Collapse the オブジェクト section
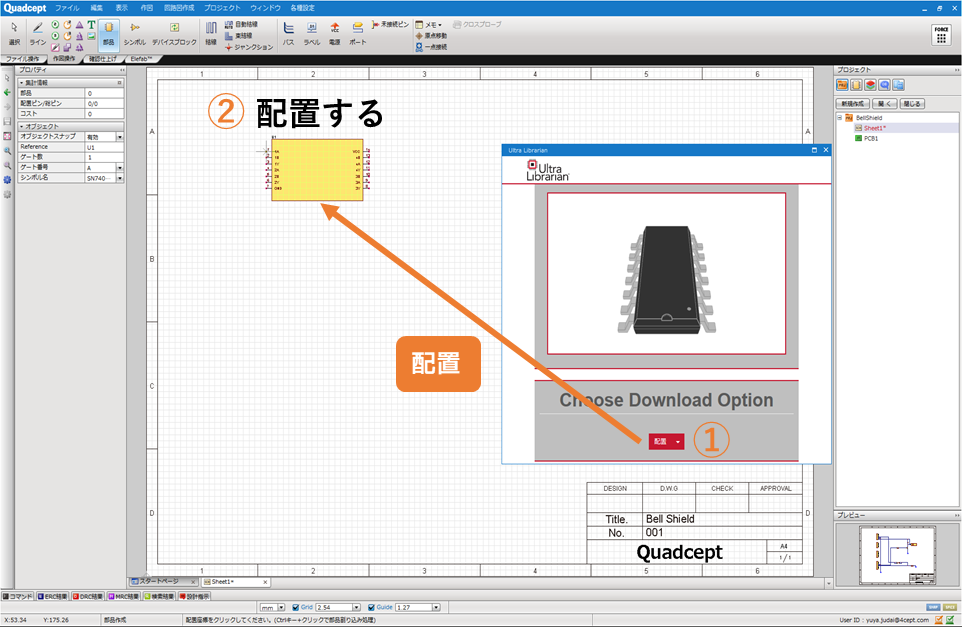962x627 pixels. point(21,126)
